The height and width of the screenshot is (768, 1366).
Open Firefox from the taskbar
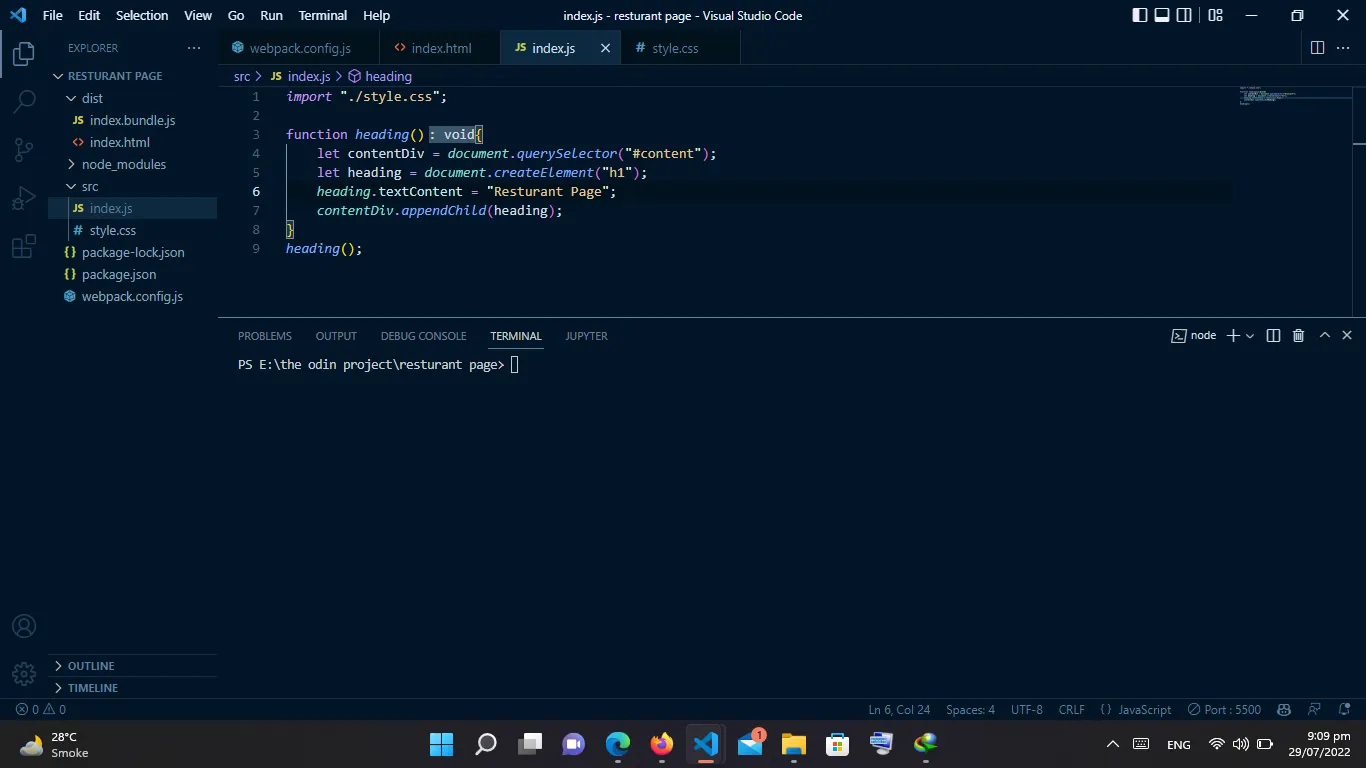(662, 744)
